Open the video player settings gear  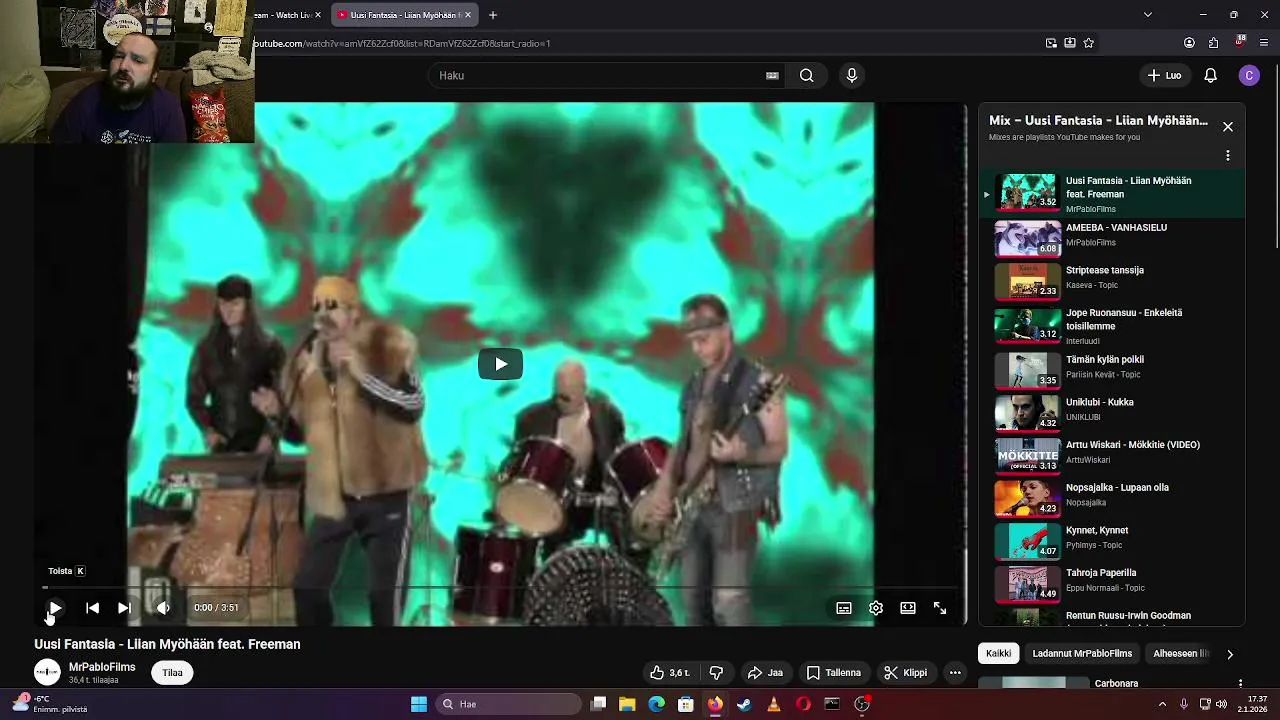point(876,608)
